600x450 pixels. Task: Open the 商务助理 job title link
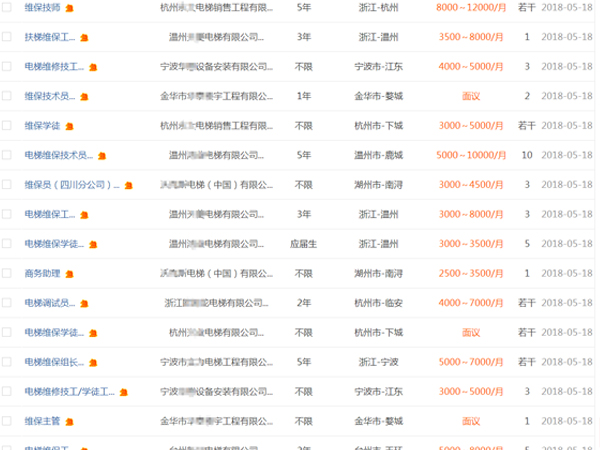(42, 273)
